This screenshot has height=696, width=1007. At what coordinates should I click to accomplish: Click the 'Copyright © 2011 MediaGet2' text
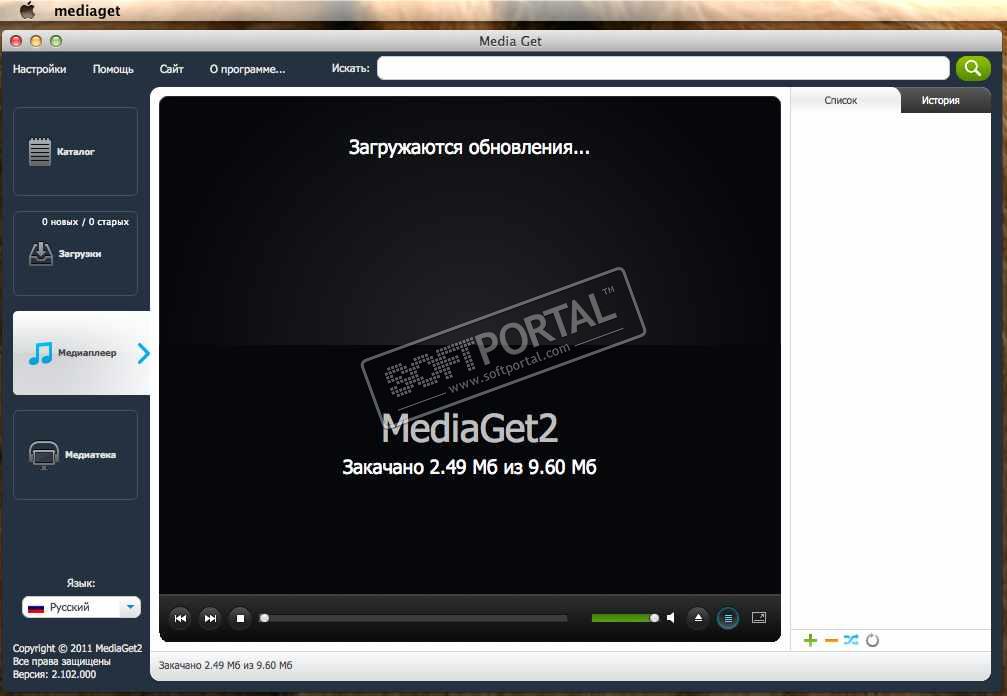pyautogui.click(x=78, y=648)
